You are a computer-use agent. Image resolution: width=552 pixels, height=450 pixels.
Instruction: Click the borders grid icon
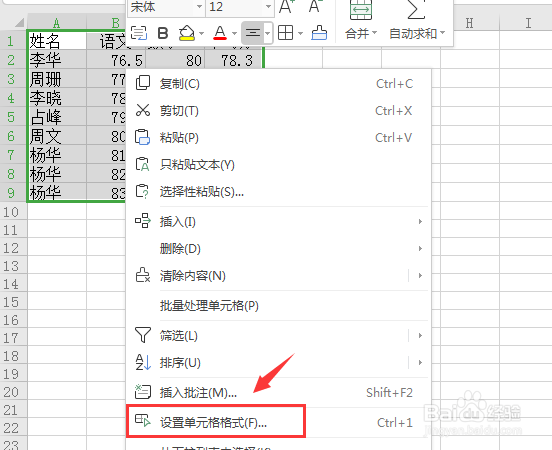[x=285, y=33]
